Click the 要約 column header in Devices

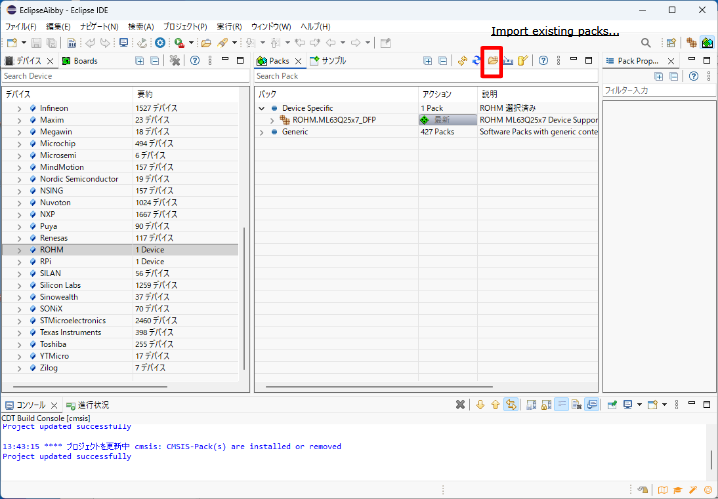[185, 94]
